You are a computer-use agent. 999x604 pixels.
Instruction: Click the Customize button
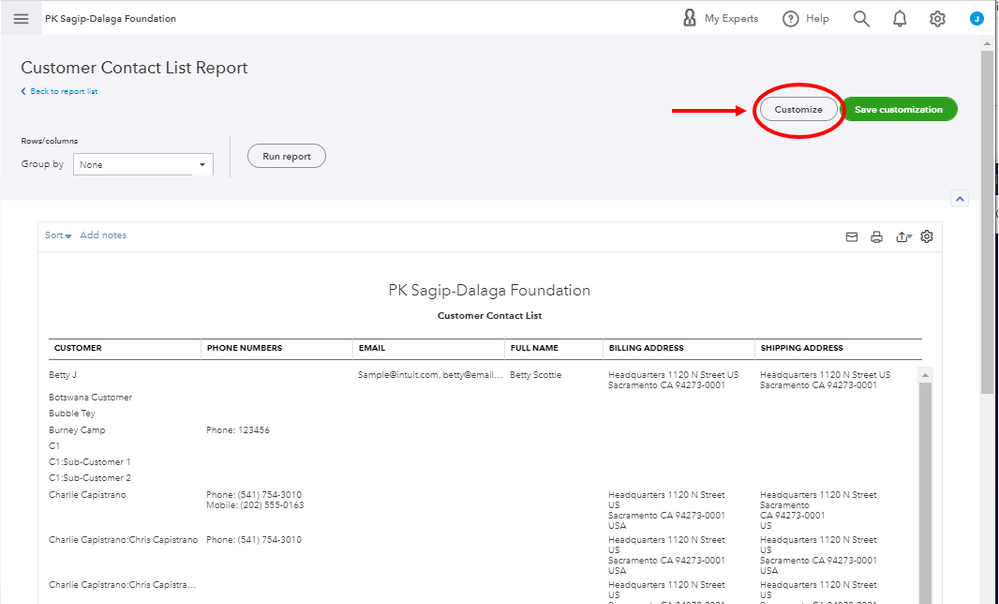(x=798, y=110)
